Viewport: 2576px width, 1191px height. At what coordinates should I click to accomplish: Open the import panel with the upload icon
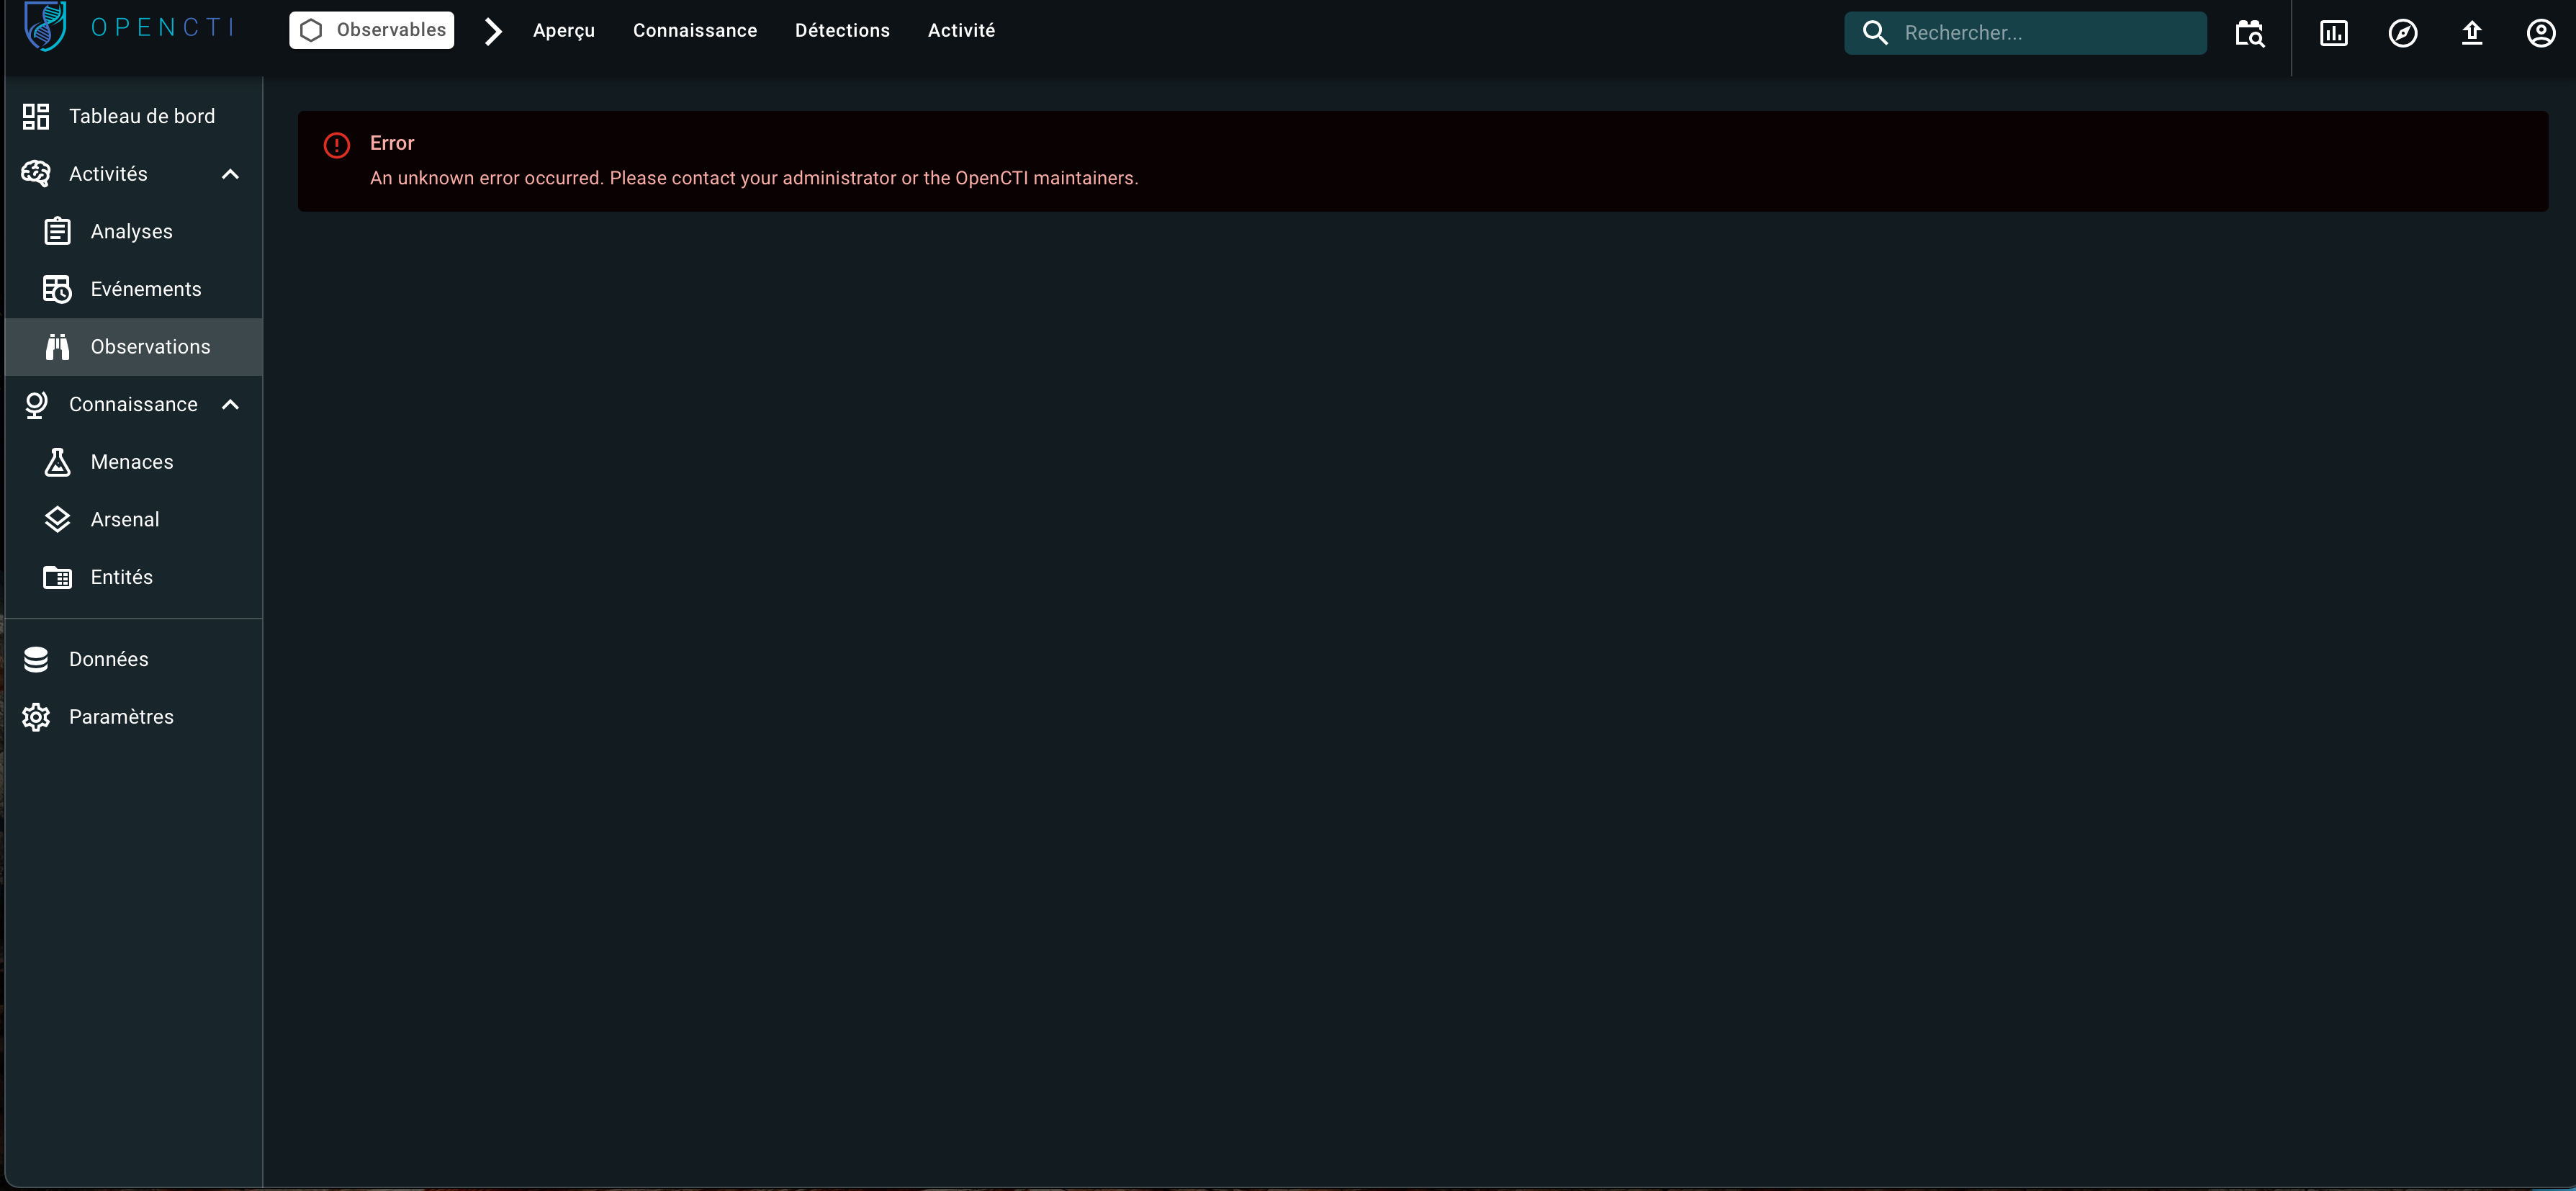(x=2472, y=32)
